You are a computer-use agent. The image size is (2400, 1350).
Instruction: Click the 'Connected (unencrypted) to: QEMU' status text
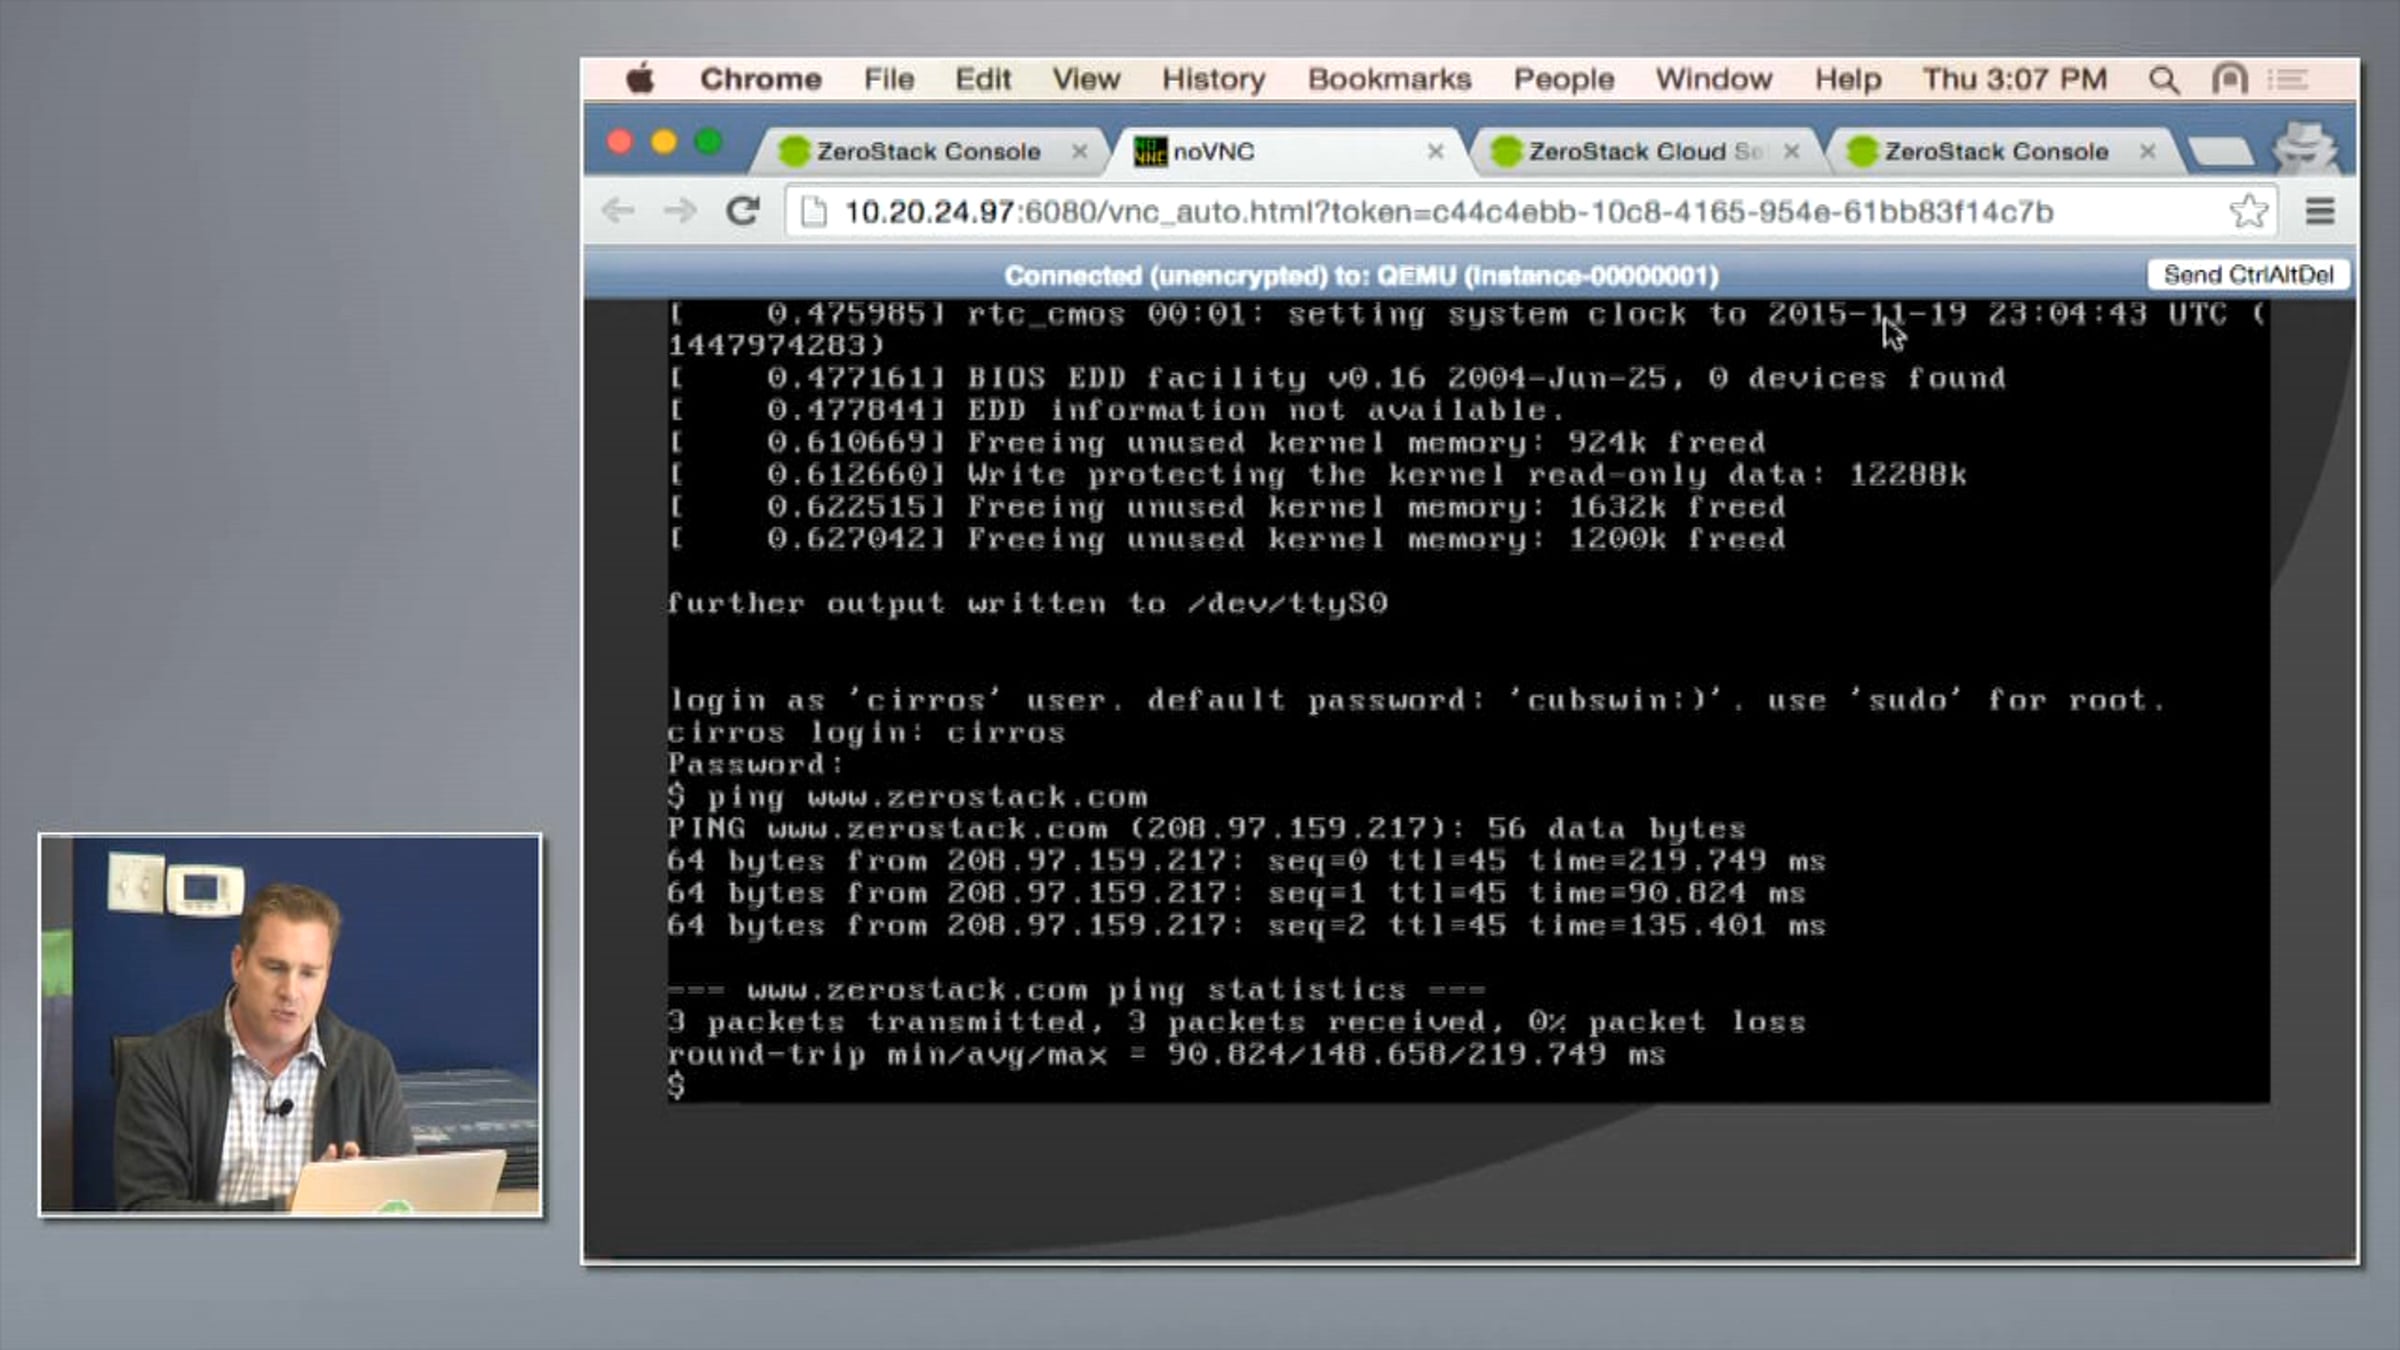[1361, 275]
